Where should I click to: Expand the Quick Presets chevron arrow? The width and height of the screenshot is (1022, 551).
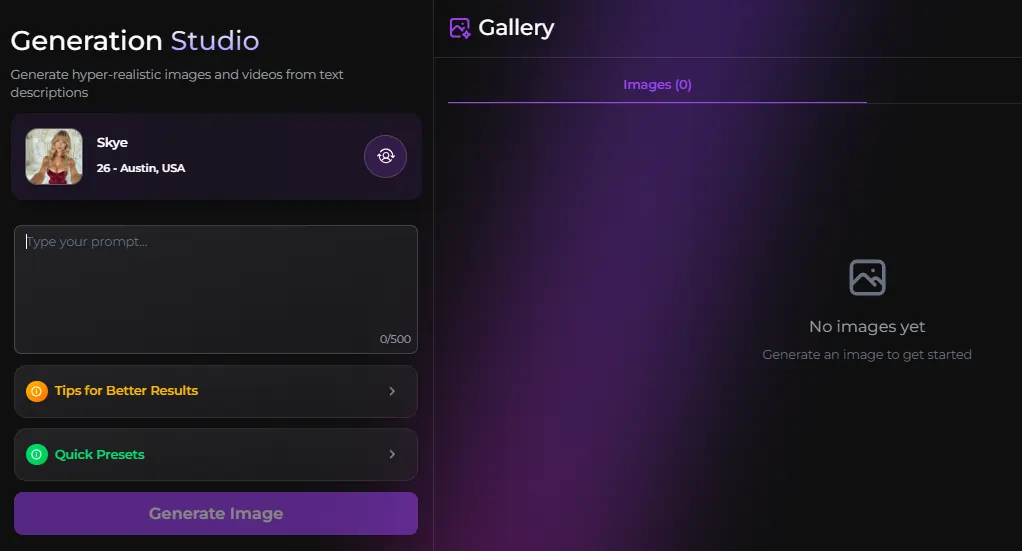[392, 454]
